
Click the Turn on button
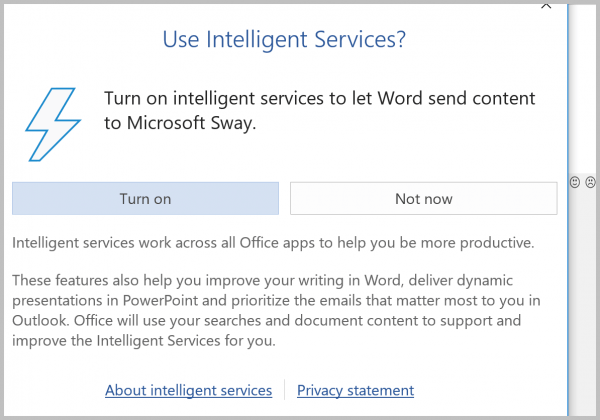[x=145, y=198]
